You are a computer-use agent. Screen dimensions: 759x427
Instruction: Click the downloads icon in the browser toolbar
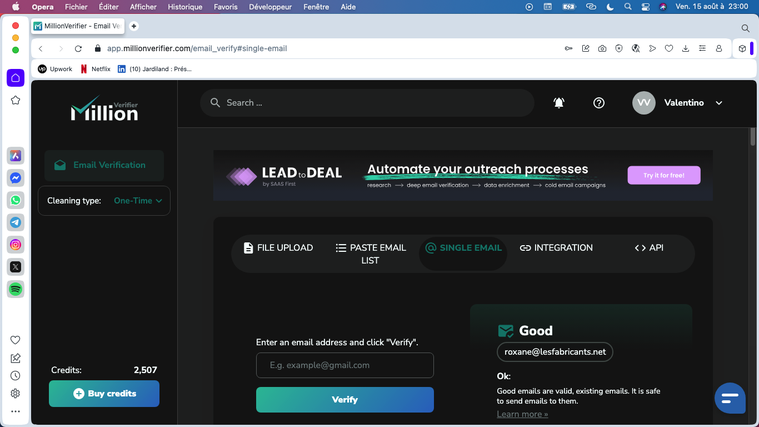click(x=685, y=48)
